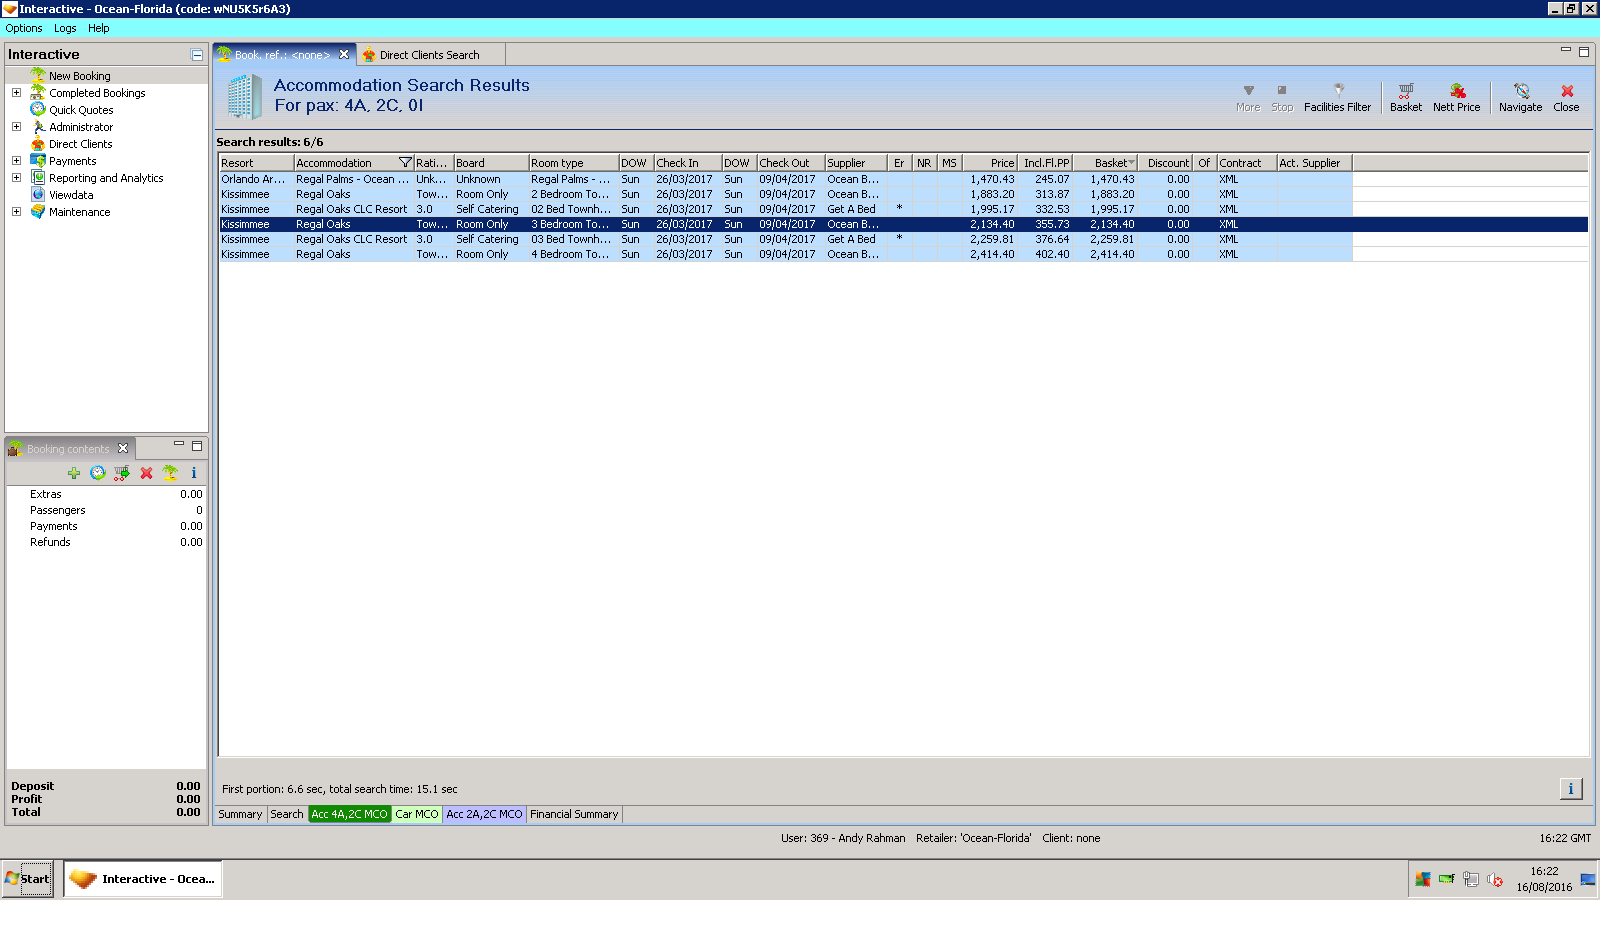Select the Acc 4A,2C MCO tab
The height and width of the screenshot is (926, 1600).
point(349,814)
